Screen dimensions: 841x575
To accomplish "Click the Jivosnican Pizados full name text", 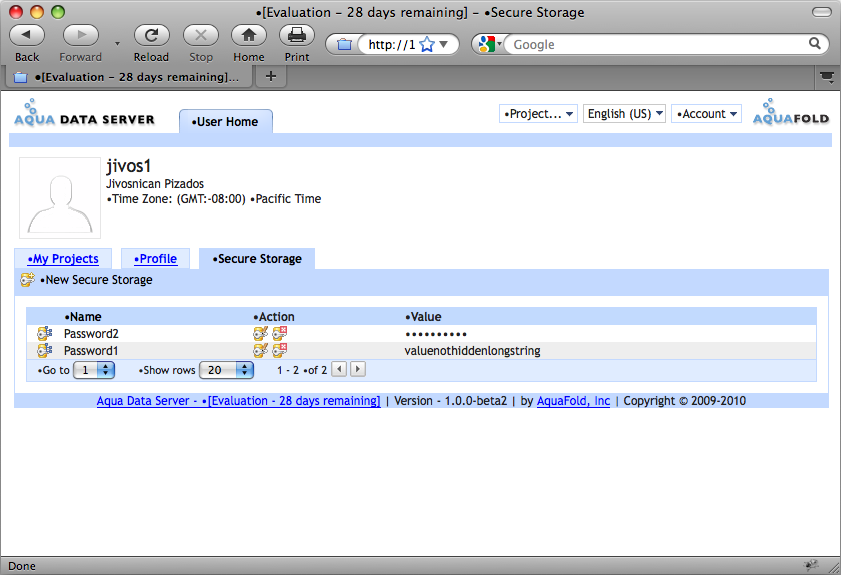I will click(x=155, y=184).
